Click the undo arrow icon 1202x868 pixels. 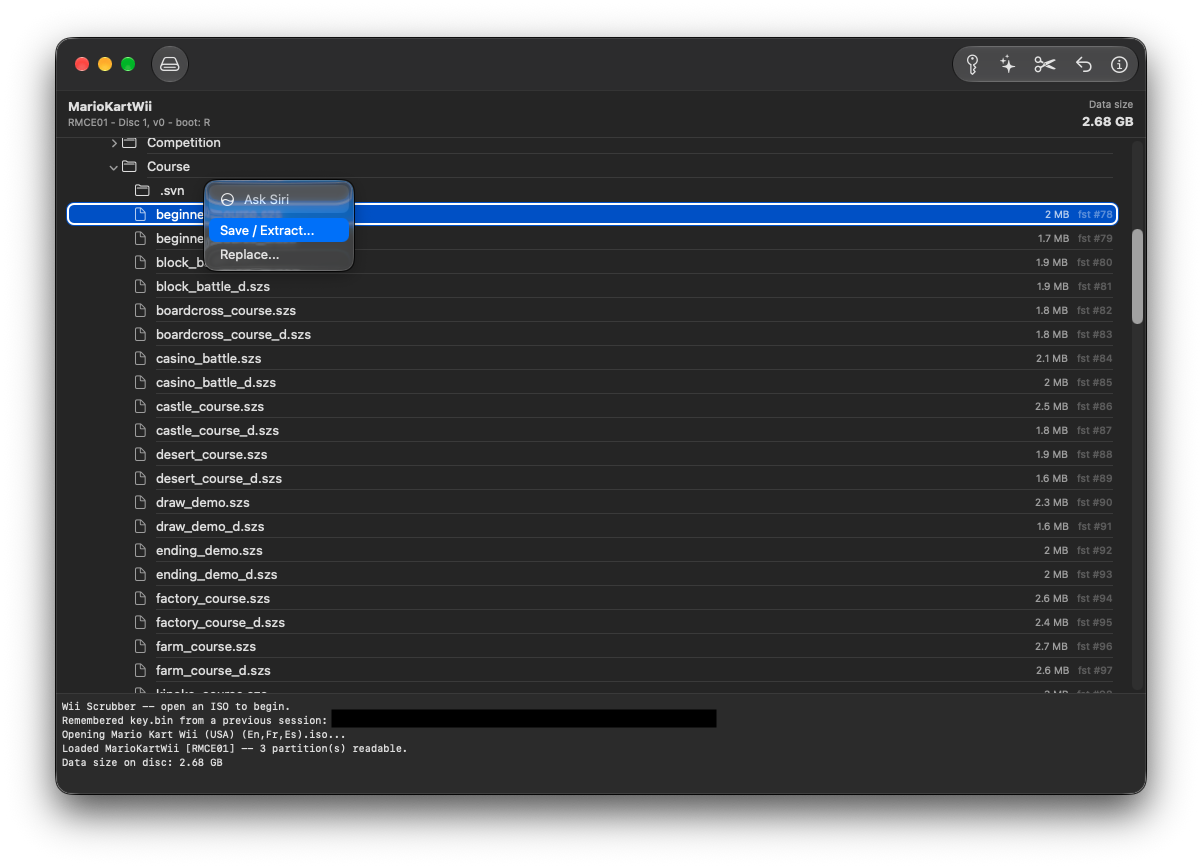pyautogui.click(x=1083, y=65)
